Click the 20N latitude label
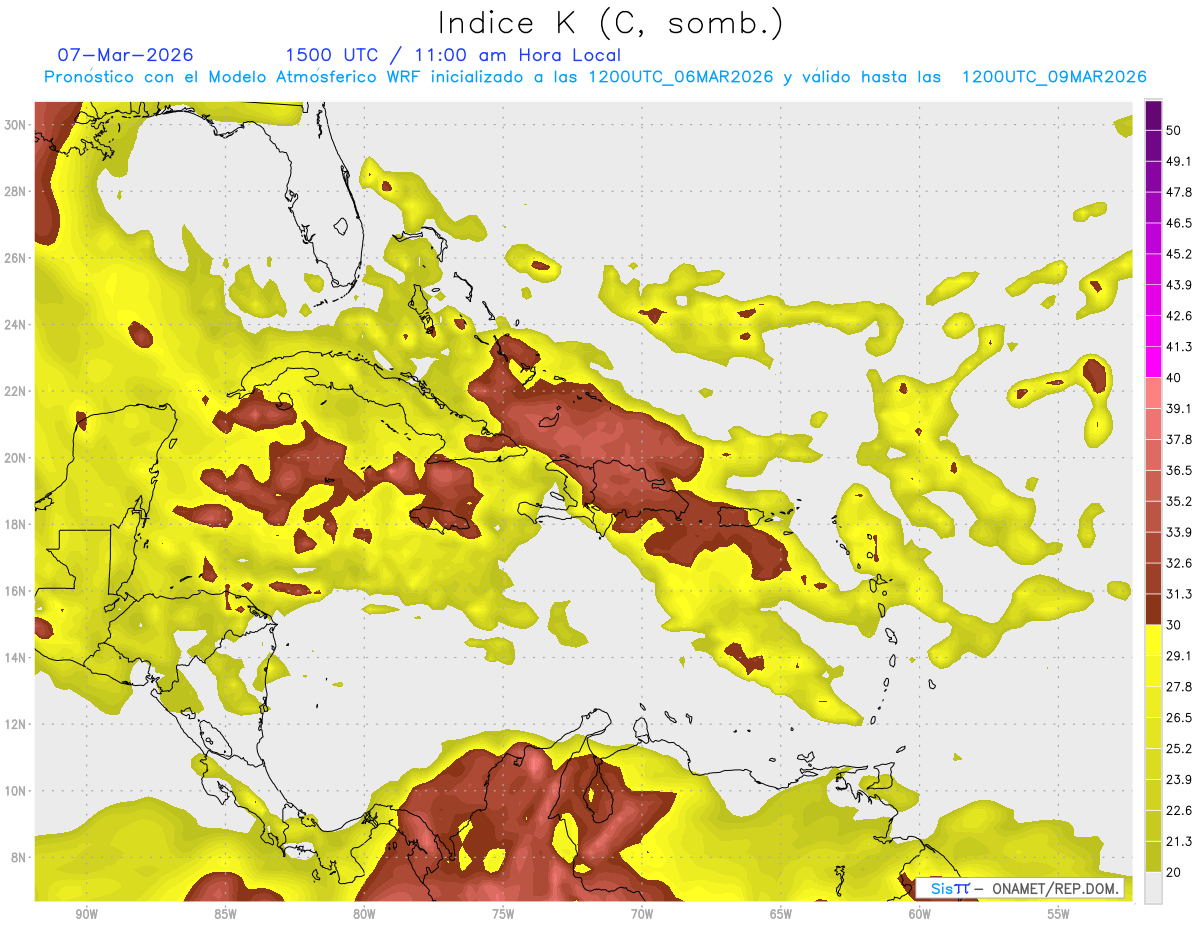Screen dimensions: 1200x927 click(x=15, y=458)
